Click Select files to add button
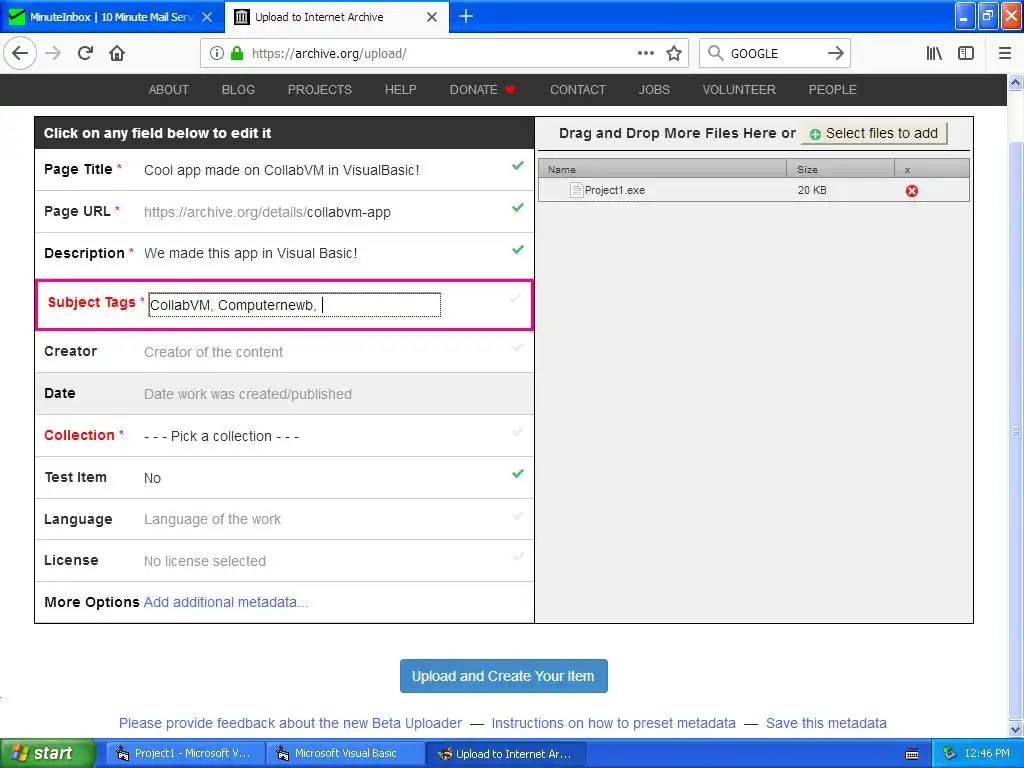 tap(874, 133)
